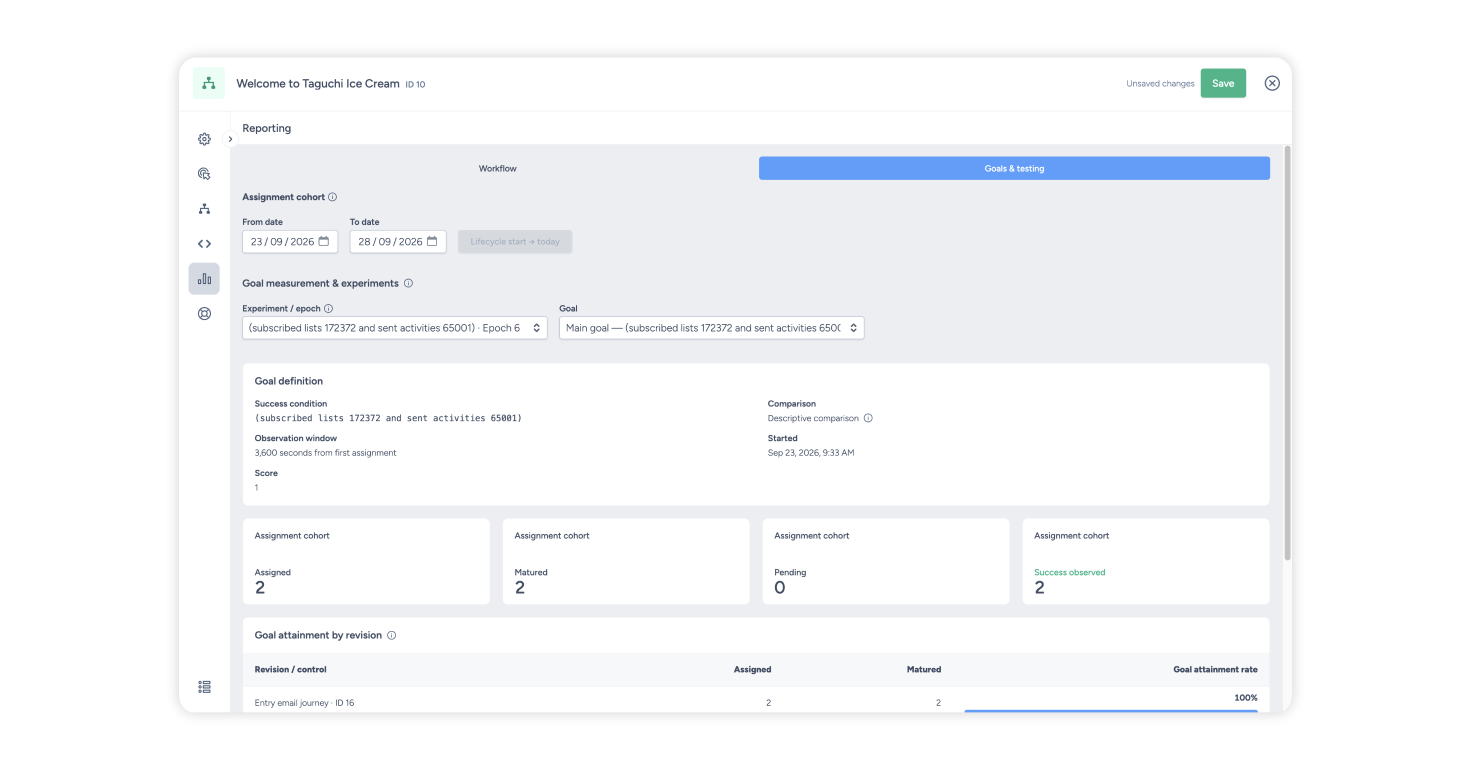The height and width of the screenshot is (771, 1471).
Task: Close the journey editor with X icon
Action: 1272,83
